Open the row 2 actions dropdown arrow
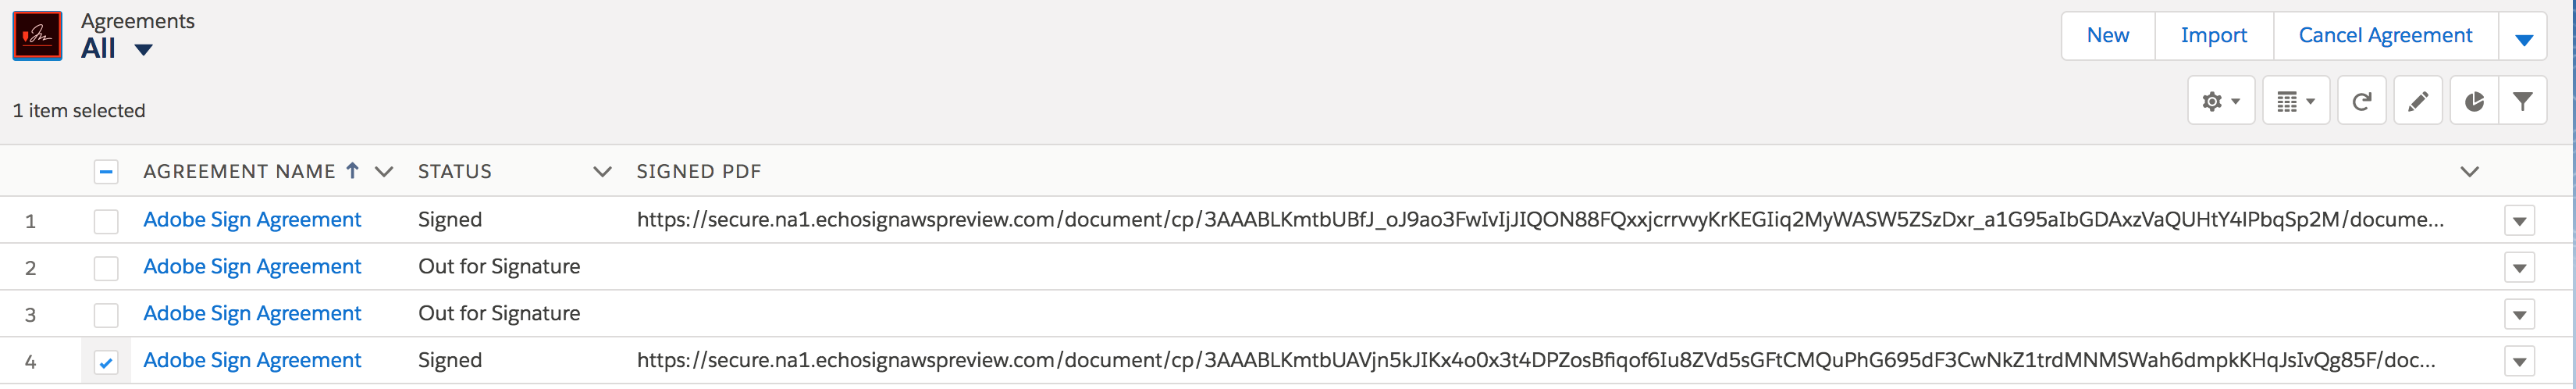 click(x=2519, y=268)
